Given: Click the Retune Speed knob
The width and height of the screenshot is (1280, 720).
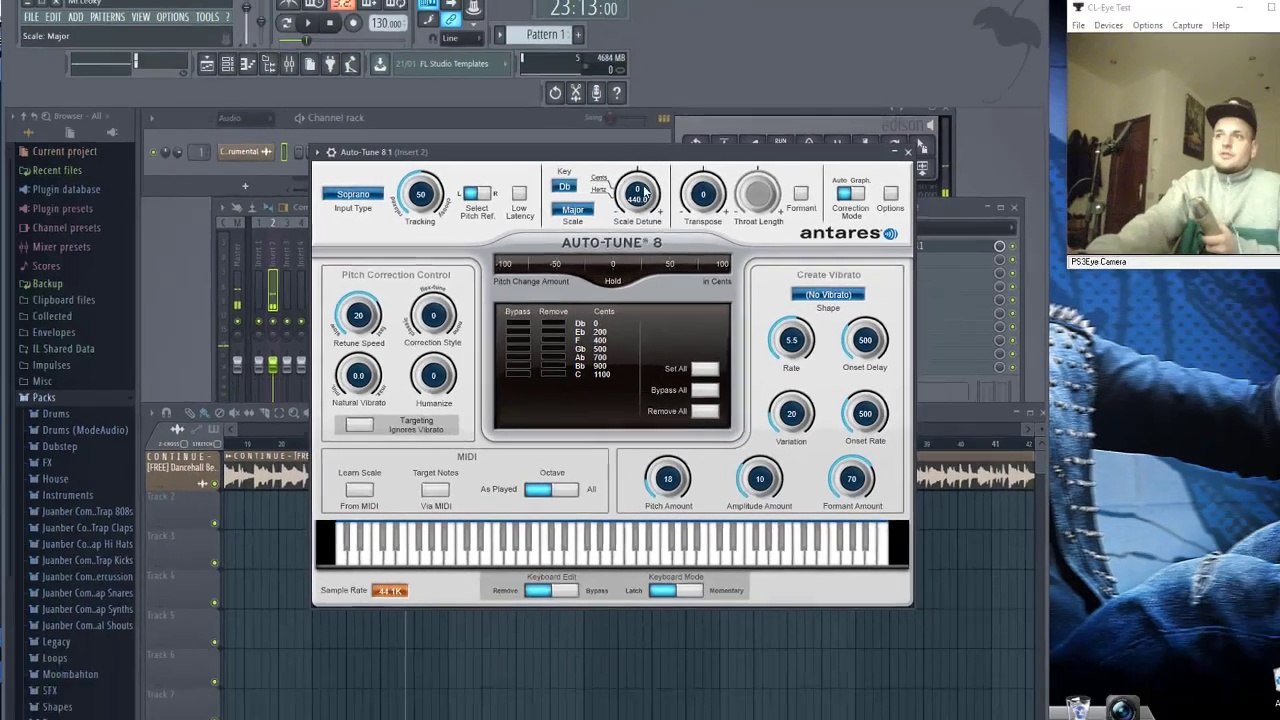Looking at the screenshot, I should pyautogui.click(x=358, y=316).
